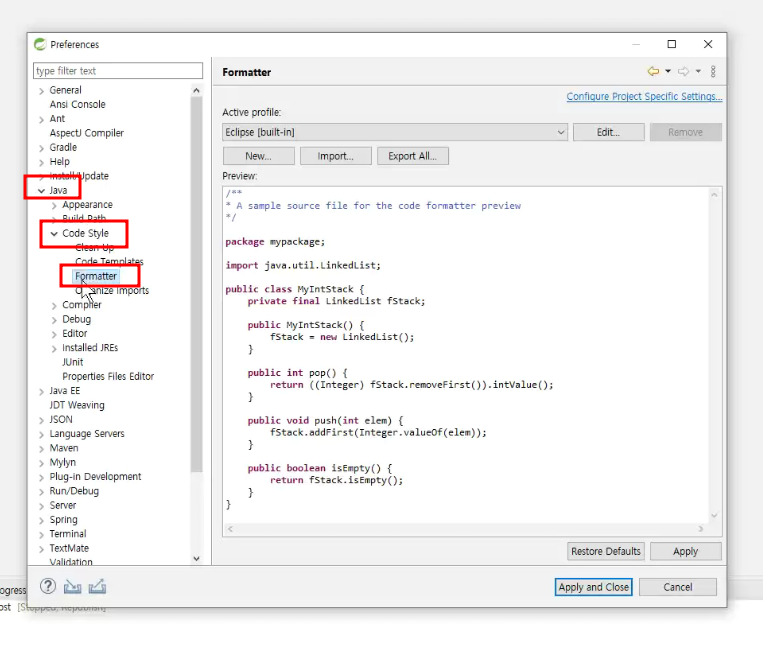Click the preview horizontal scrollbar right arrow

(x=701, y=529)
